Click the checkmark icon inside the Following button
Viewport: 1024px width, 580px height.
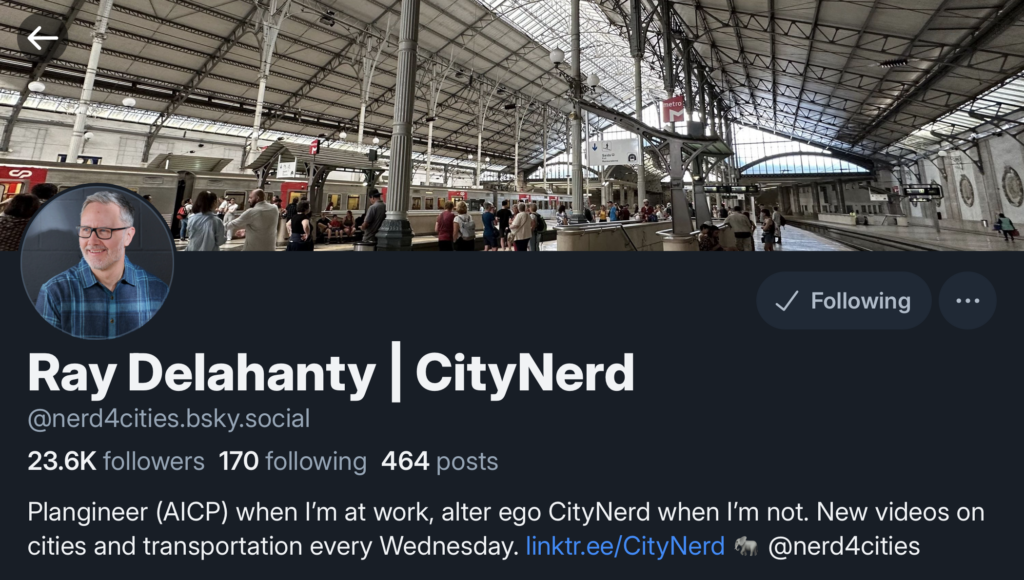[786, 300]
